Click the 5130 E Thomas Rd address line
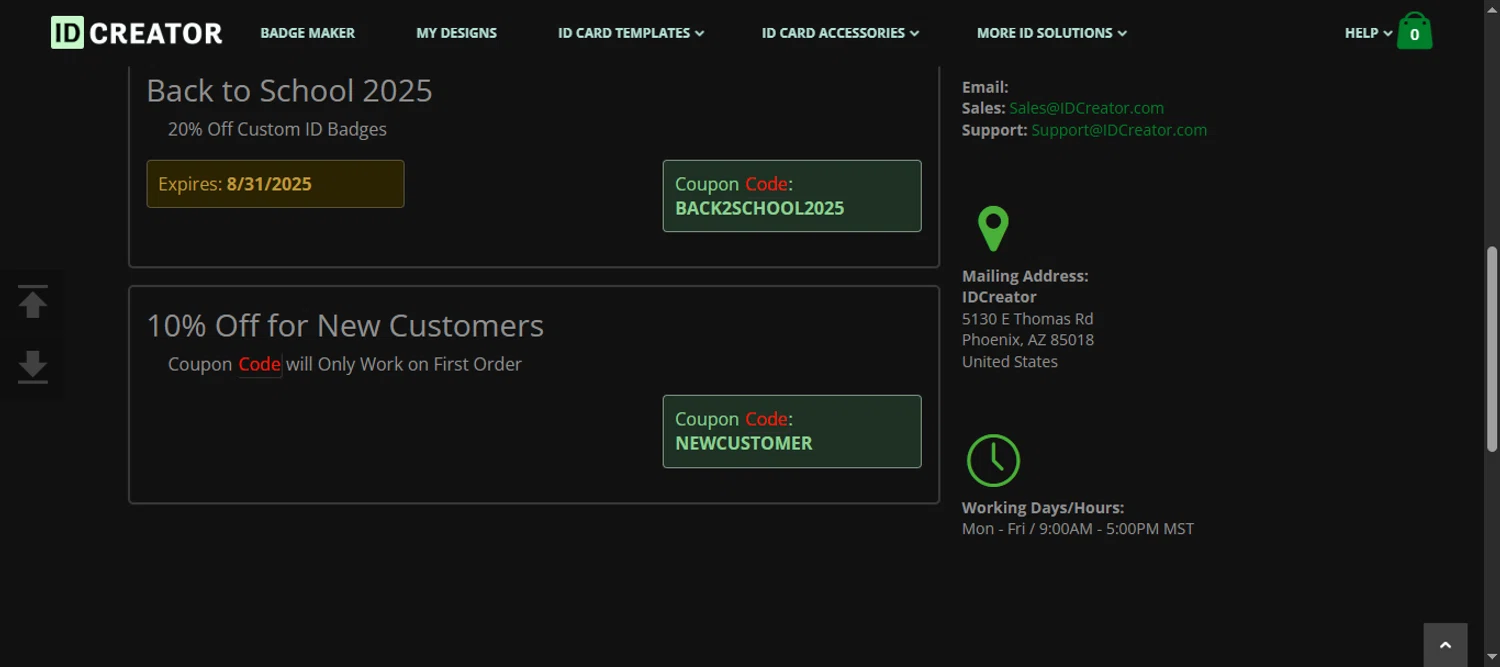This screenshot has width=1500, height=667. pos(1027,319)
